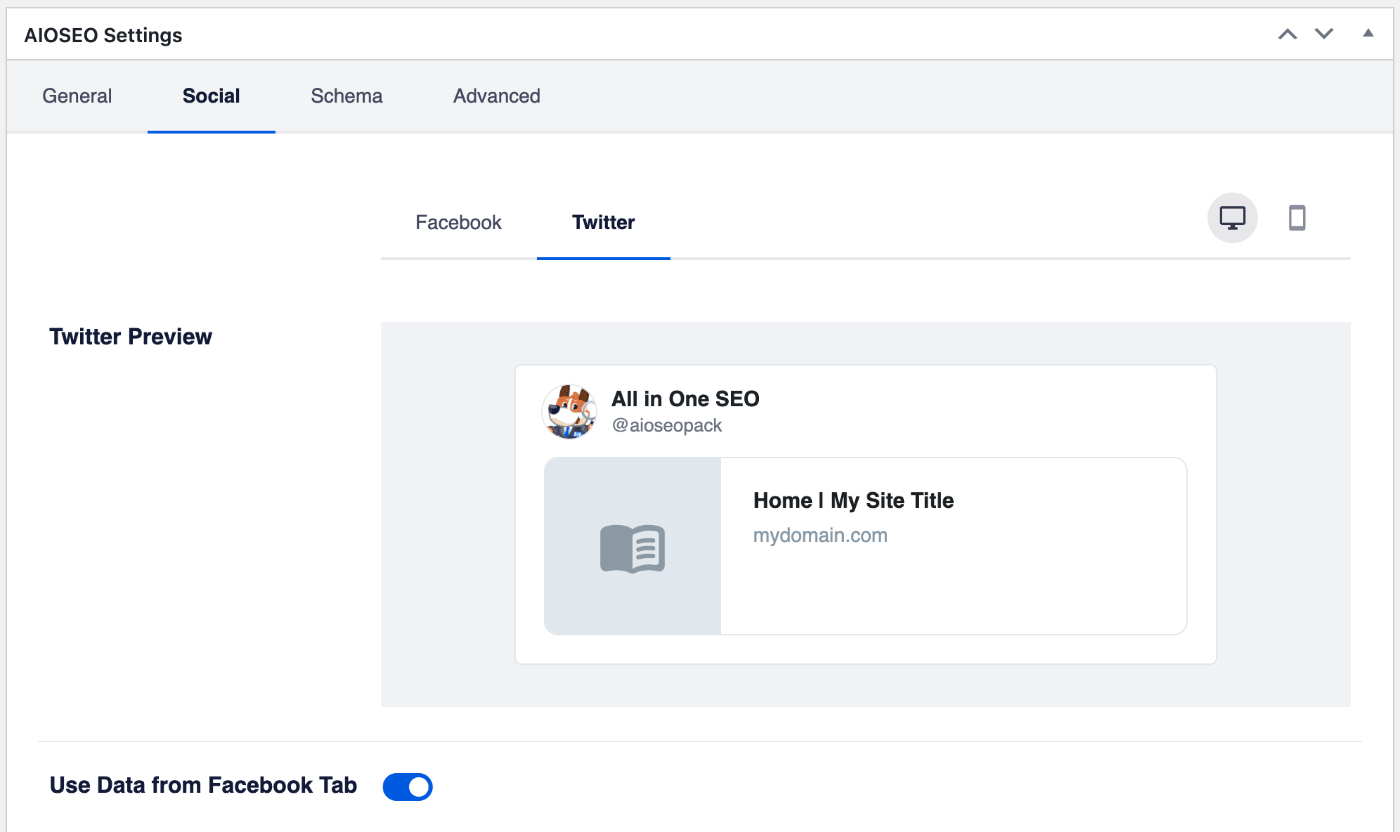Click the All in One SEO name
The image size is (1400, 832).
(686, 399)
